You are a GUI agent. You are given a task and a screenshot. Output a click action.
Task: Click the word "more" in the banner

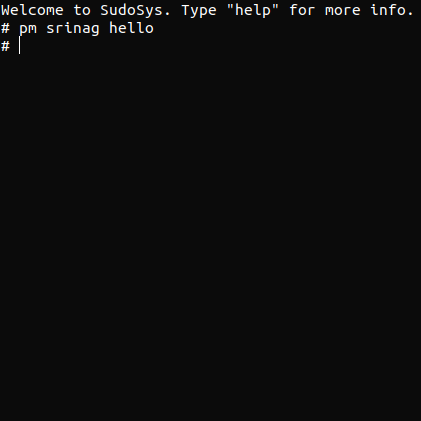pos(343,11)
